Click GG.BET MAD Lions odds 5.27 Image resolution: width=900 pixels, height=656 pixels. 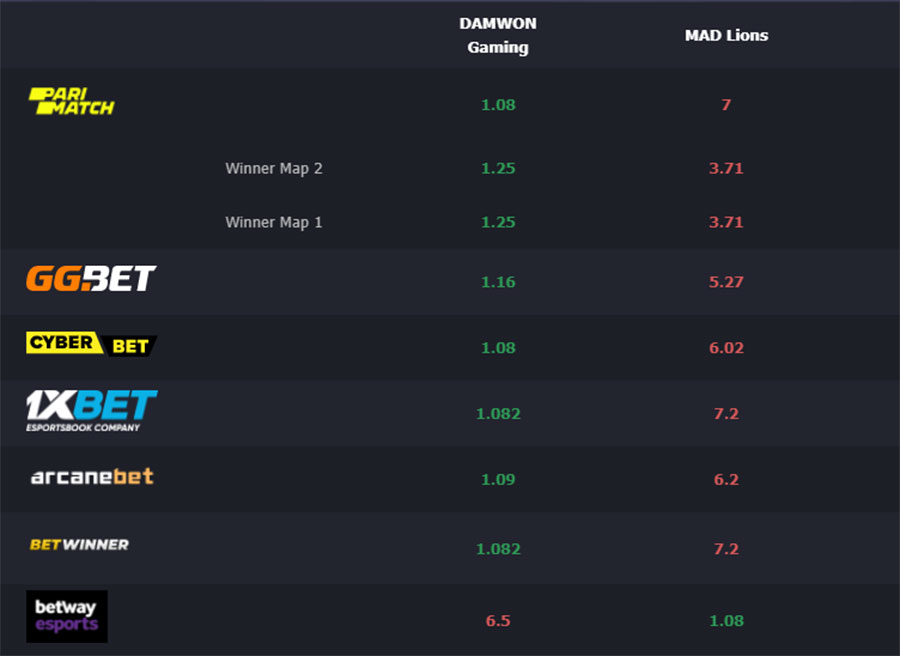(726, 282)
